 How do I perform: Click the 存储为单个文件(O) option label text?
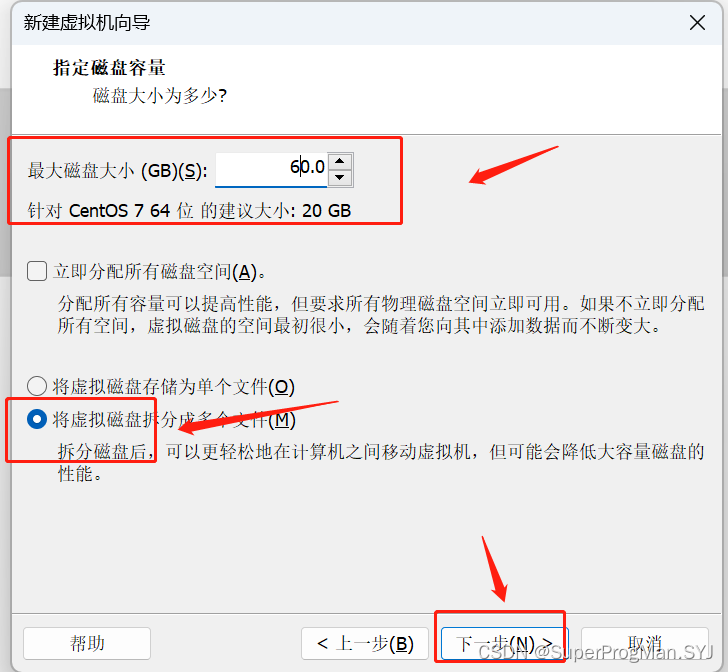click(x=174, y=386)
